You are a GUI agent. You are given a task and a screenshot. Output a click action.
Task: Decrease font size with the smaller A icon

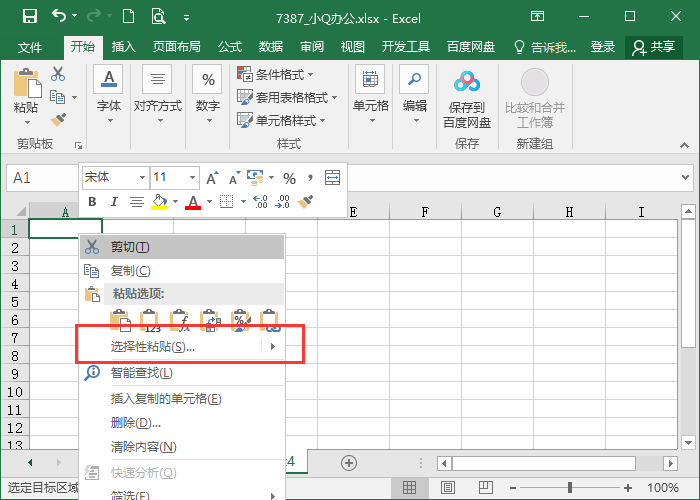pyautogui.click(x=235, y=178)
